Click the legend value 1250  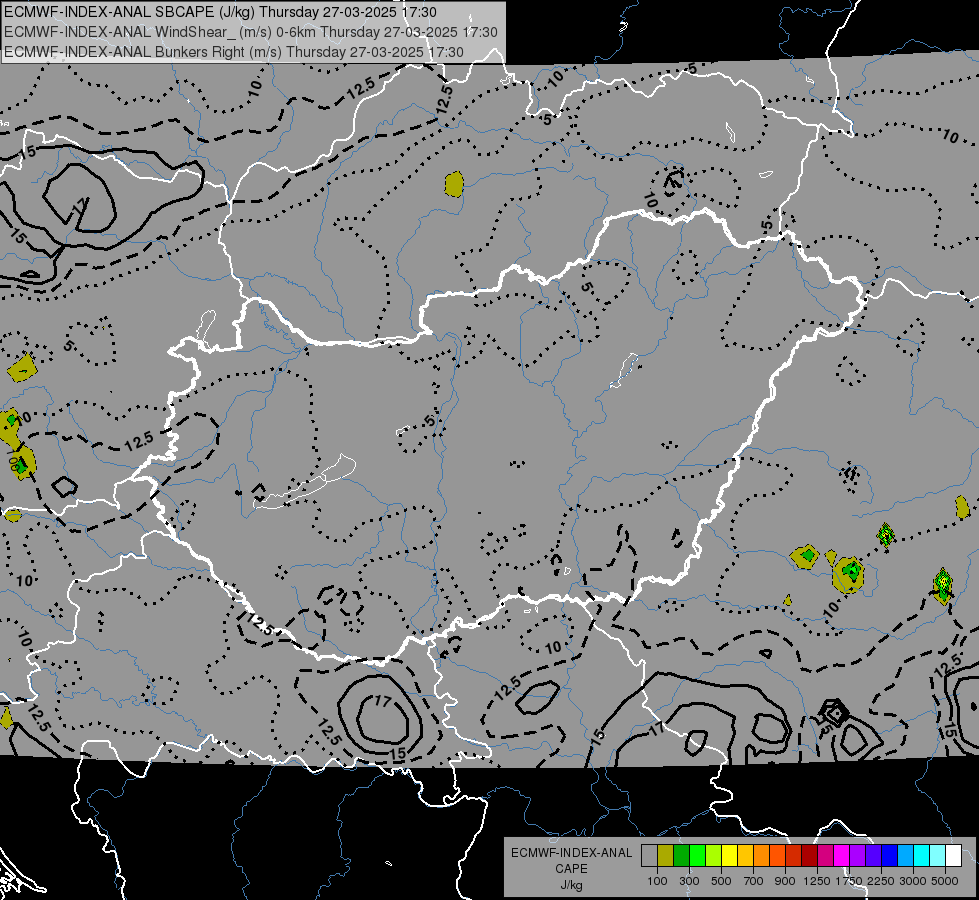coord(817,881)
